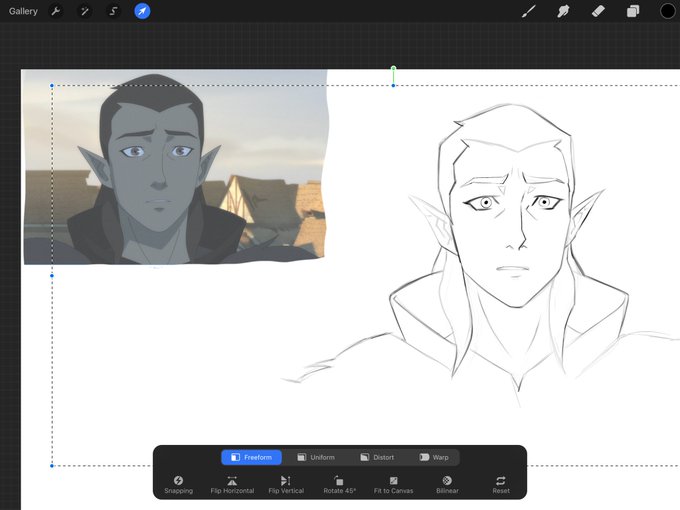
Task: Open the Actions wrench menu
Action: (x=56, y=11)
